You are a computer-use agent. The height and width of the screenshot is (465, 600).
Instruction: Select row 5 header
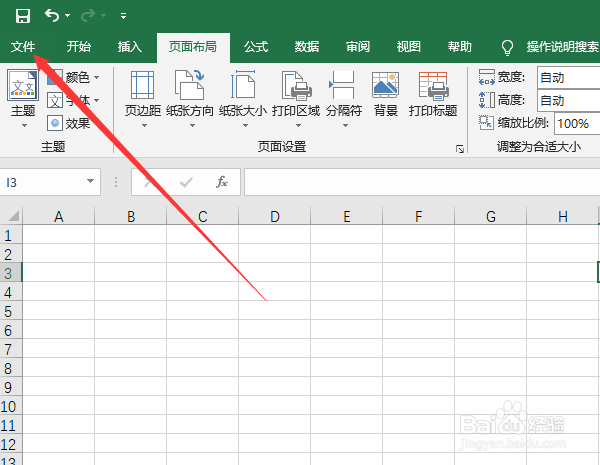click(x=11, y=310)
